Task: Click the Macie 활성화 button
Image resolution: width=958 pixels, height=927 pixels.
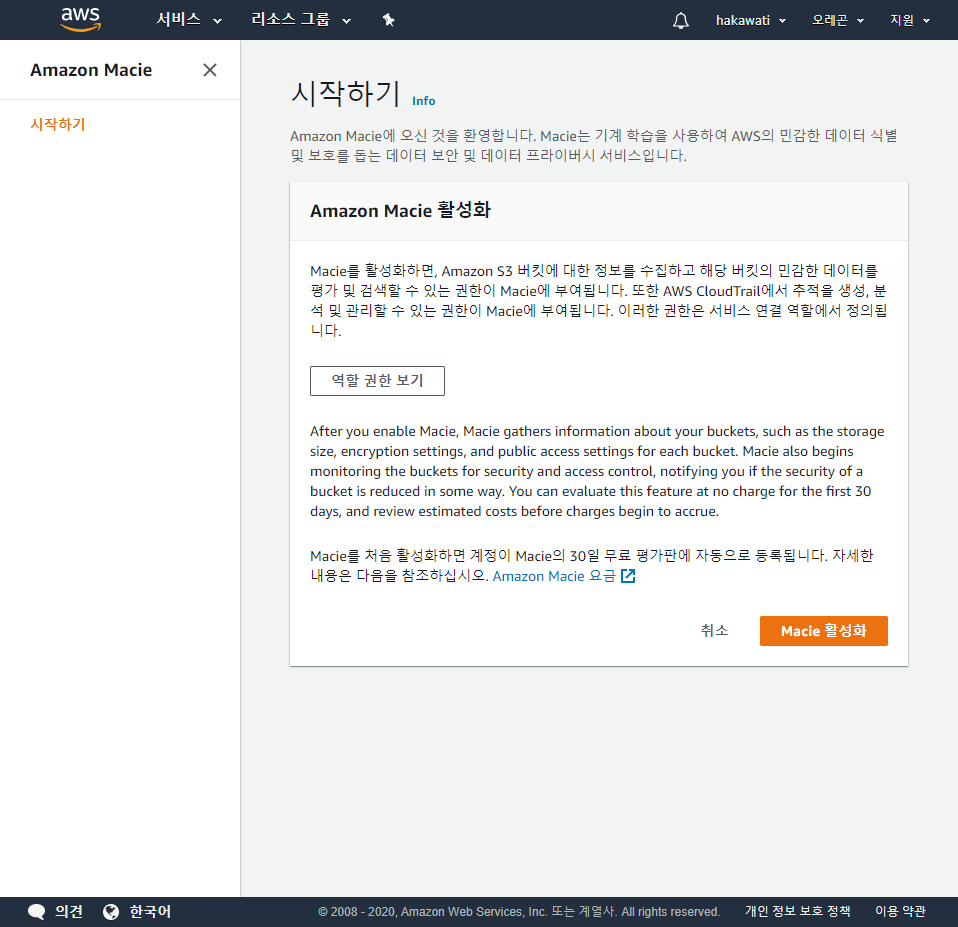Action: (824, 631)
